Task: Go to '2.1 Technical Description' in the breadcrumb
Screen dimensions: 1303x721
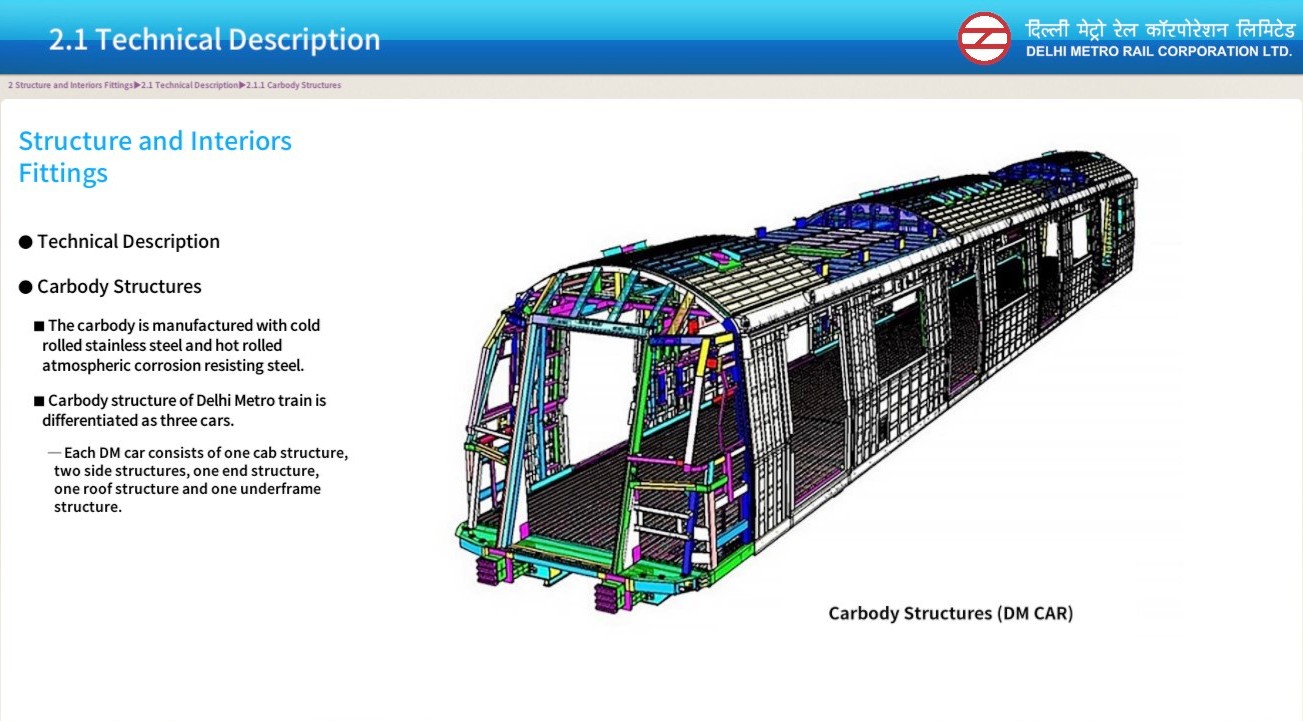Action: coord(190,86)
